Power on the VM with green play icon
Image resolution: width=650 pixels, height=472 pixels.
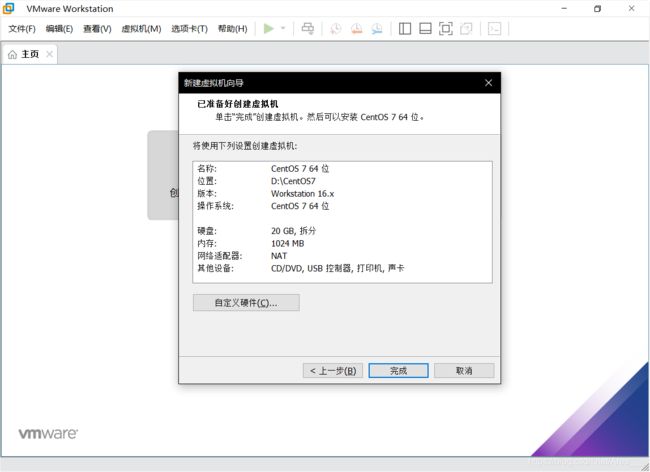tap(269, 29)
